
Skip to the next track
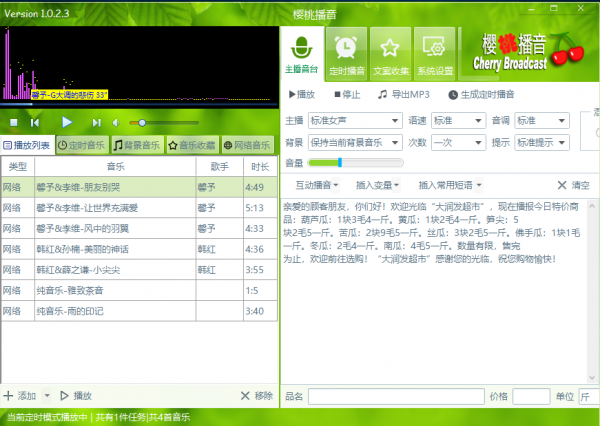96,122
